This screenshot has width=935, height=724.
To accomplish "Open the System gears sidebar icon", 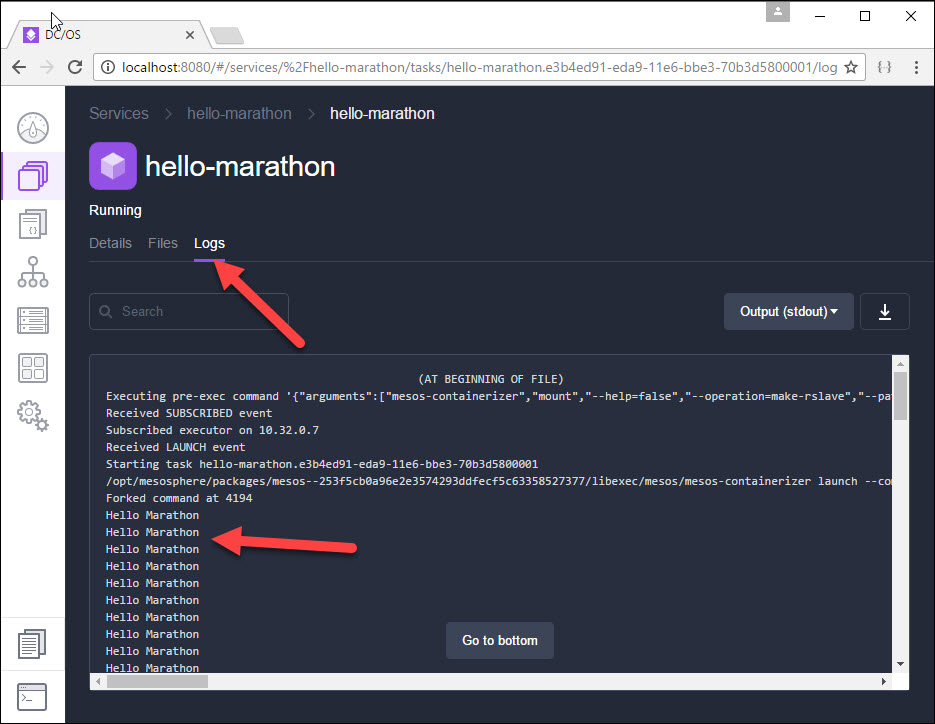I will tap(33, 416).
